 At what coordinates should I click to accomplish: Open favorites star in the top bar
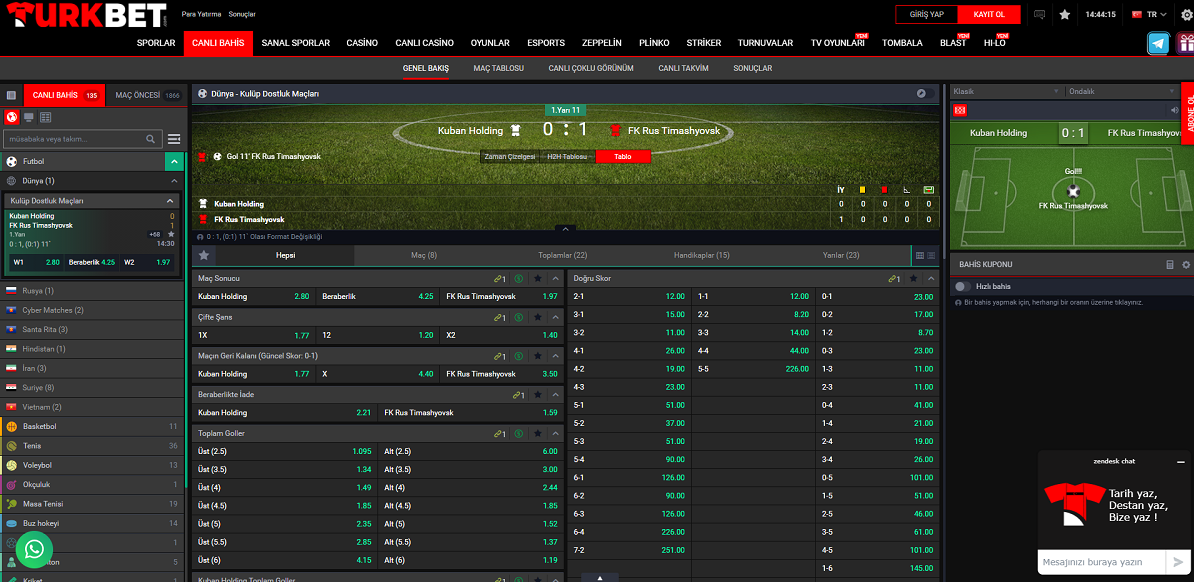click(x=1065, y=14)
